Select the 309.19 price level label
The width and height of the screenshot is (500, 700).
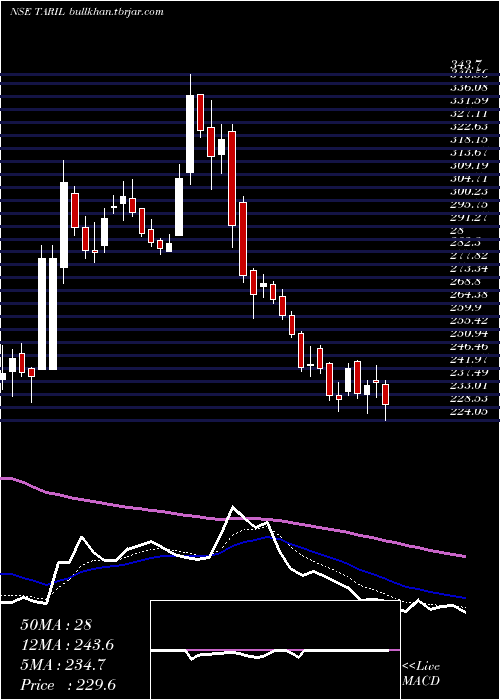click(x=469, y=165)
